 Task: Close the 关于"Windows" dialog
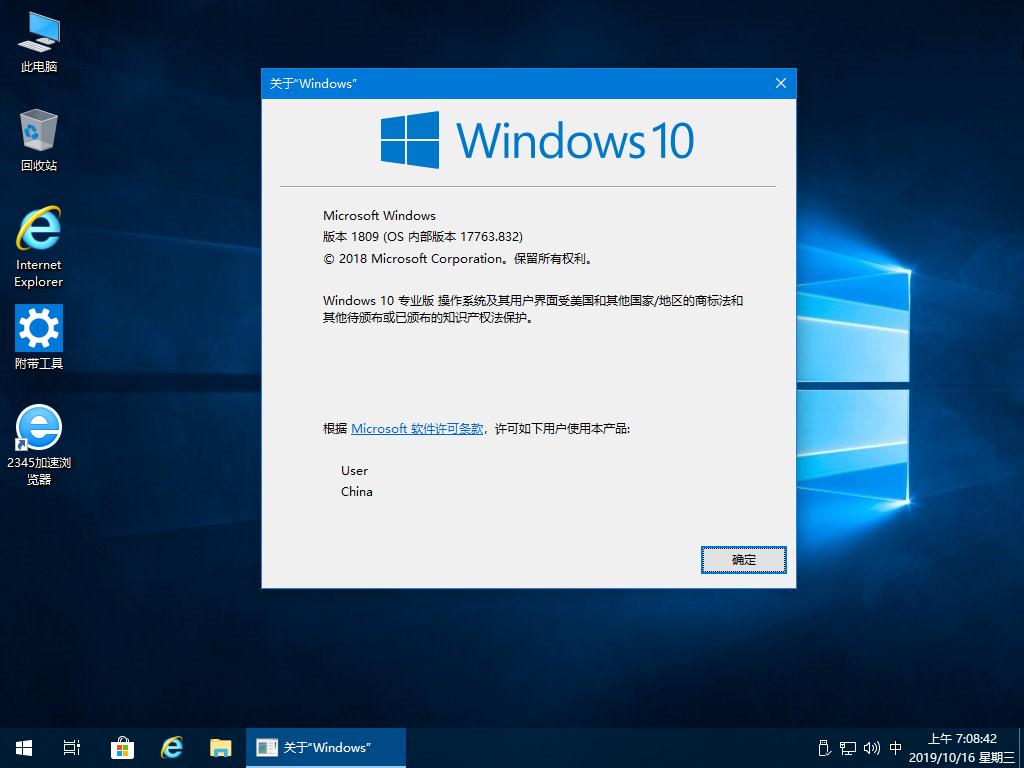pos(780,84)
